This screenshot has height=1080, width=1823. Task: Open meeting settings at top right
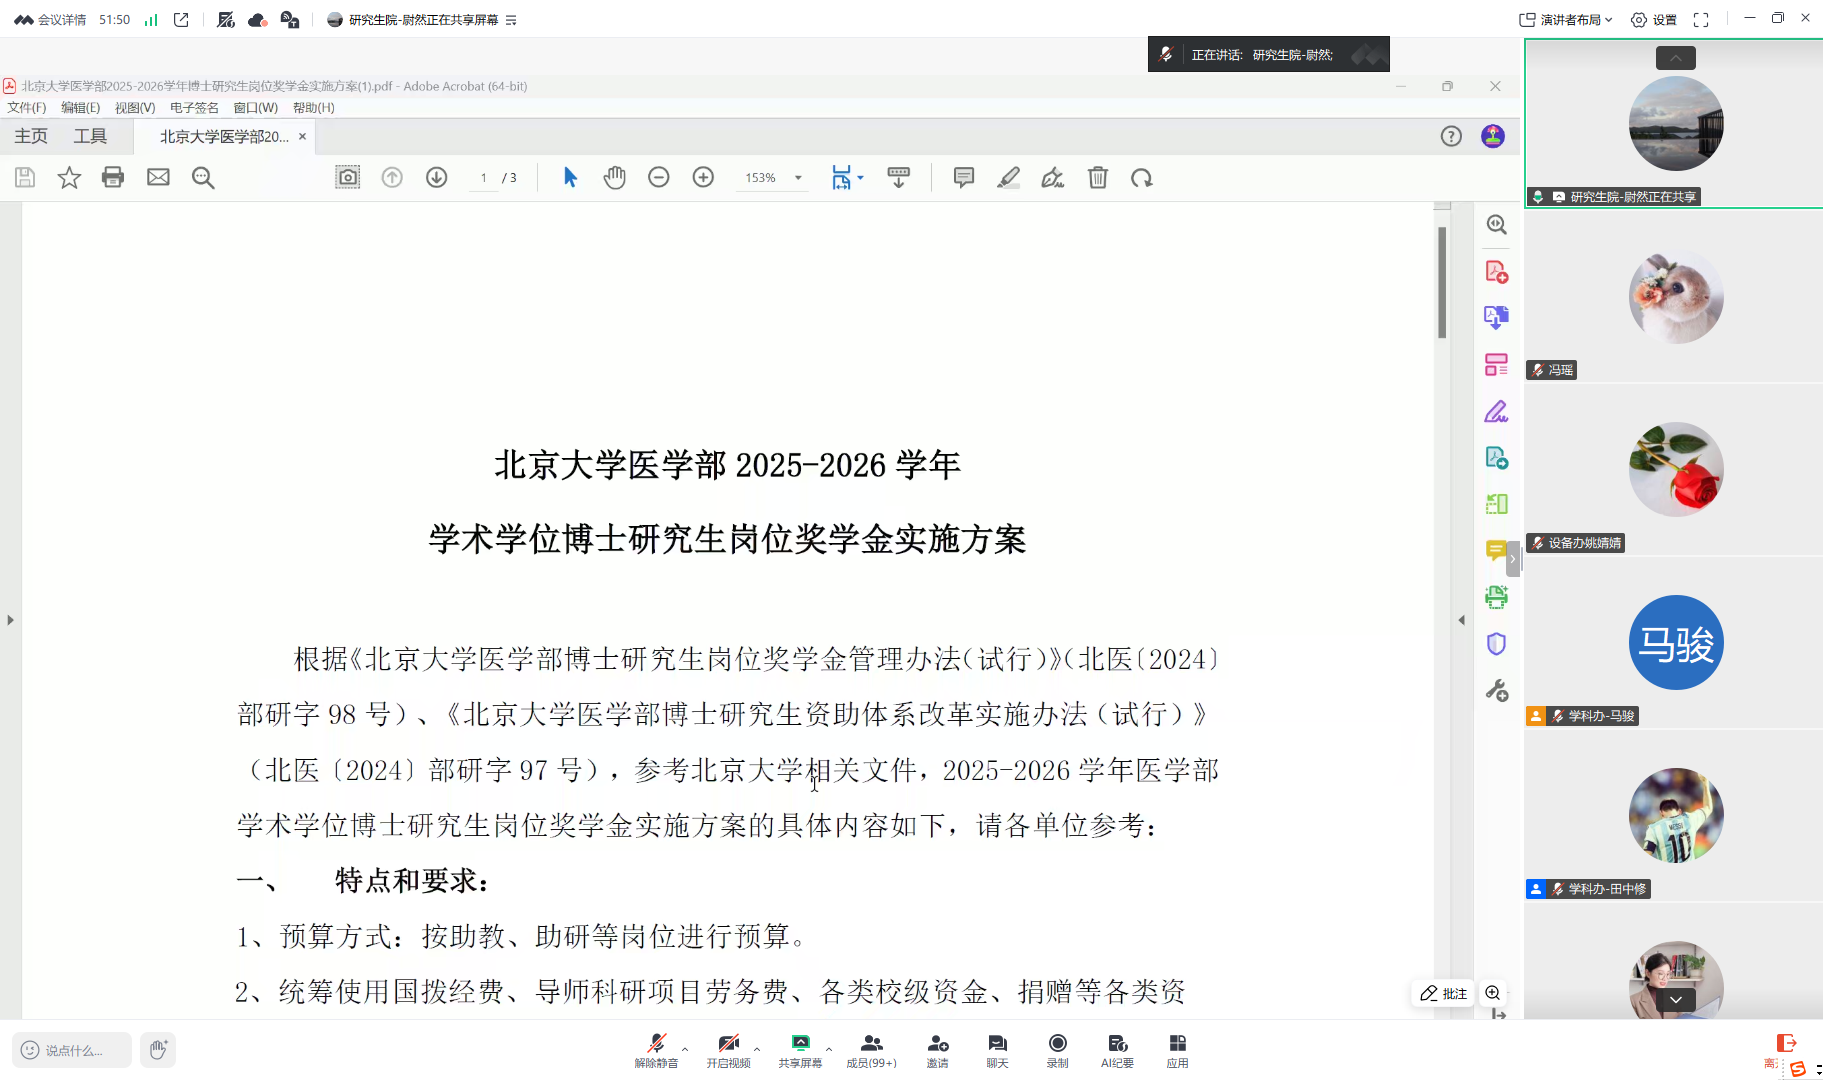[x=1654, y=20]
